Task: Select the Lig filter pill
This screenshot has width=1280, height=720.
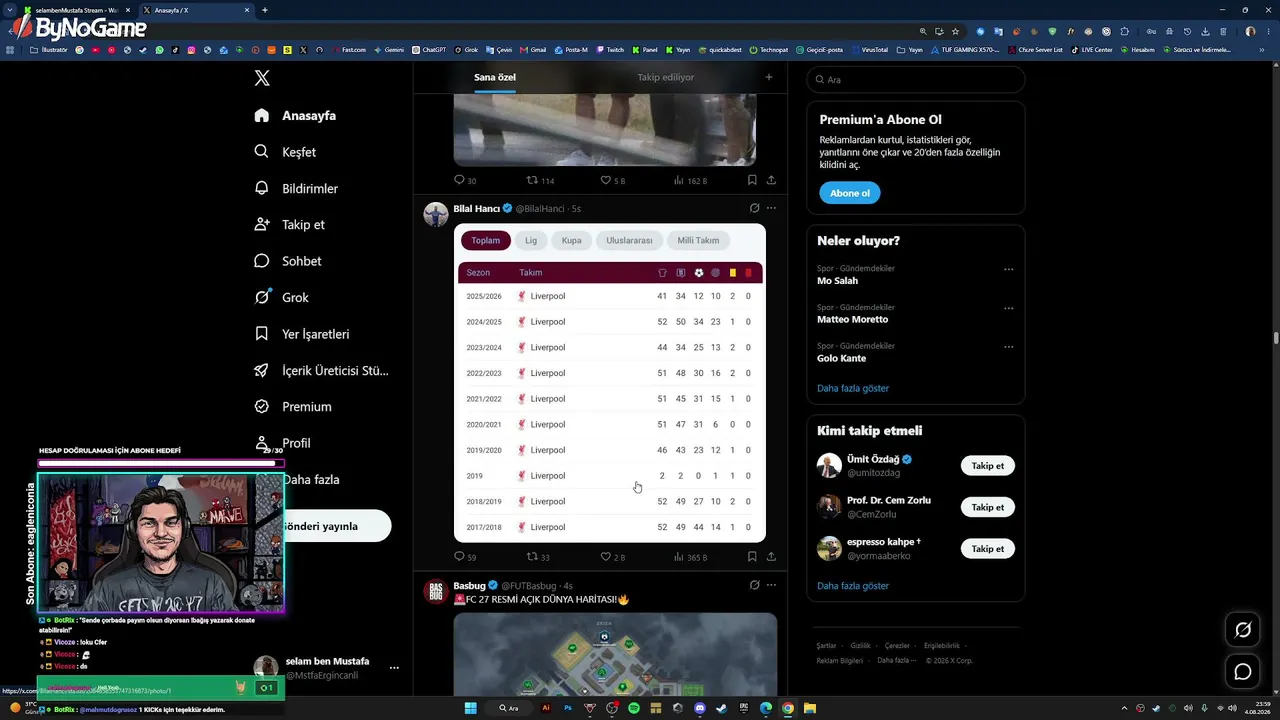Action: point(531,240)
